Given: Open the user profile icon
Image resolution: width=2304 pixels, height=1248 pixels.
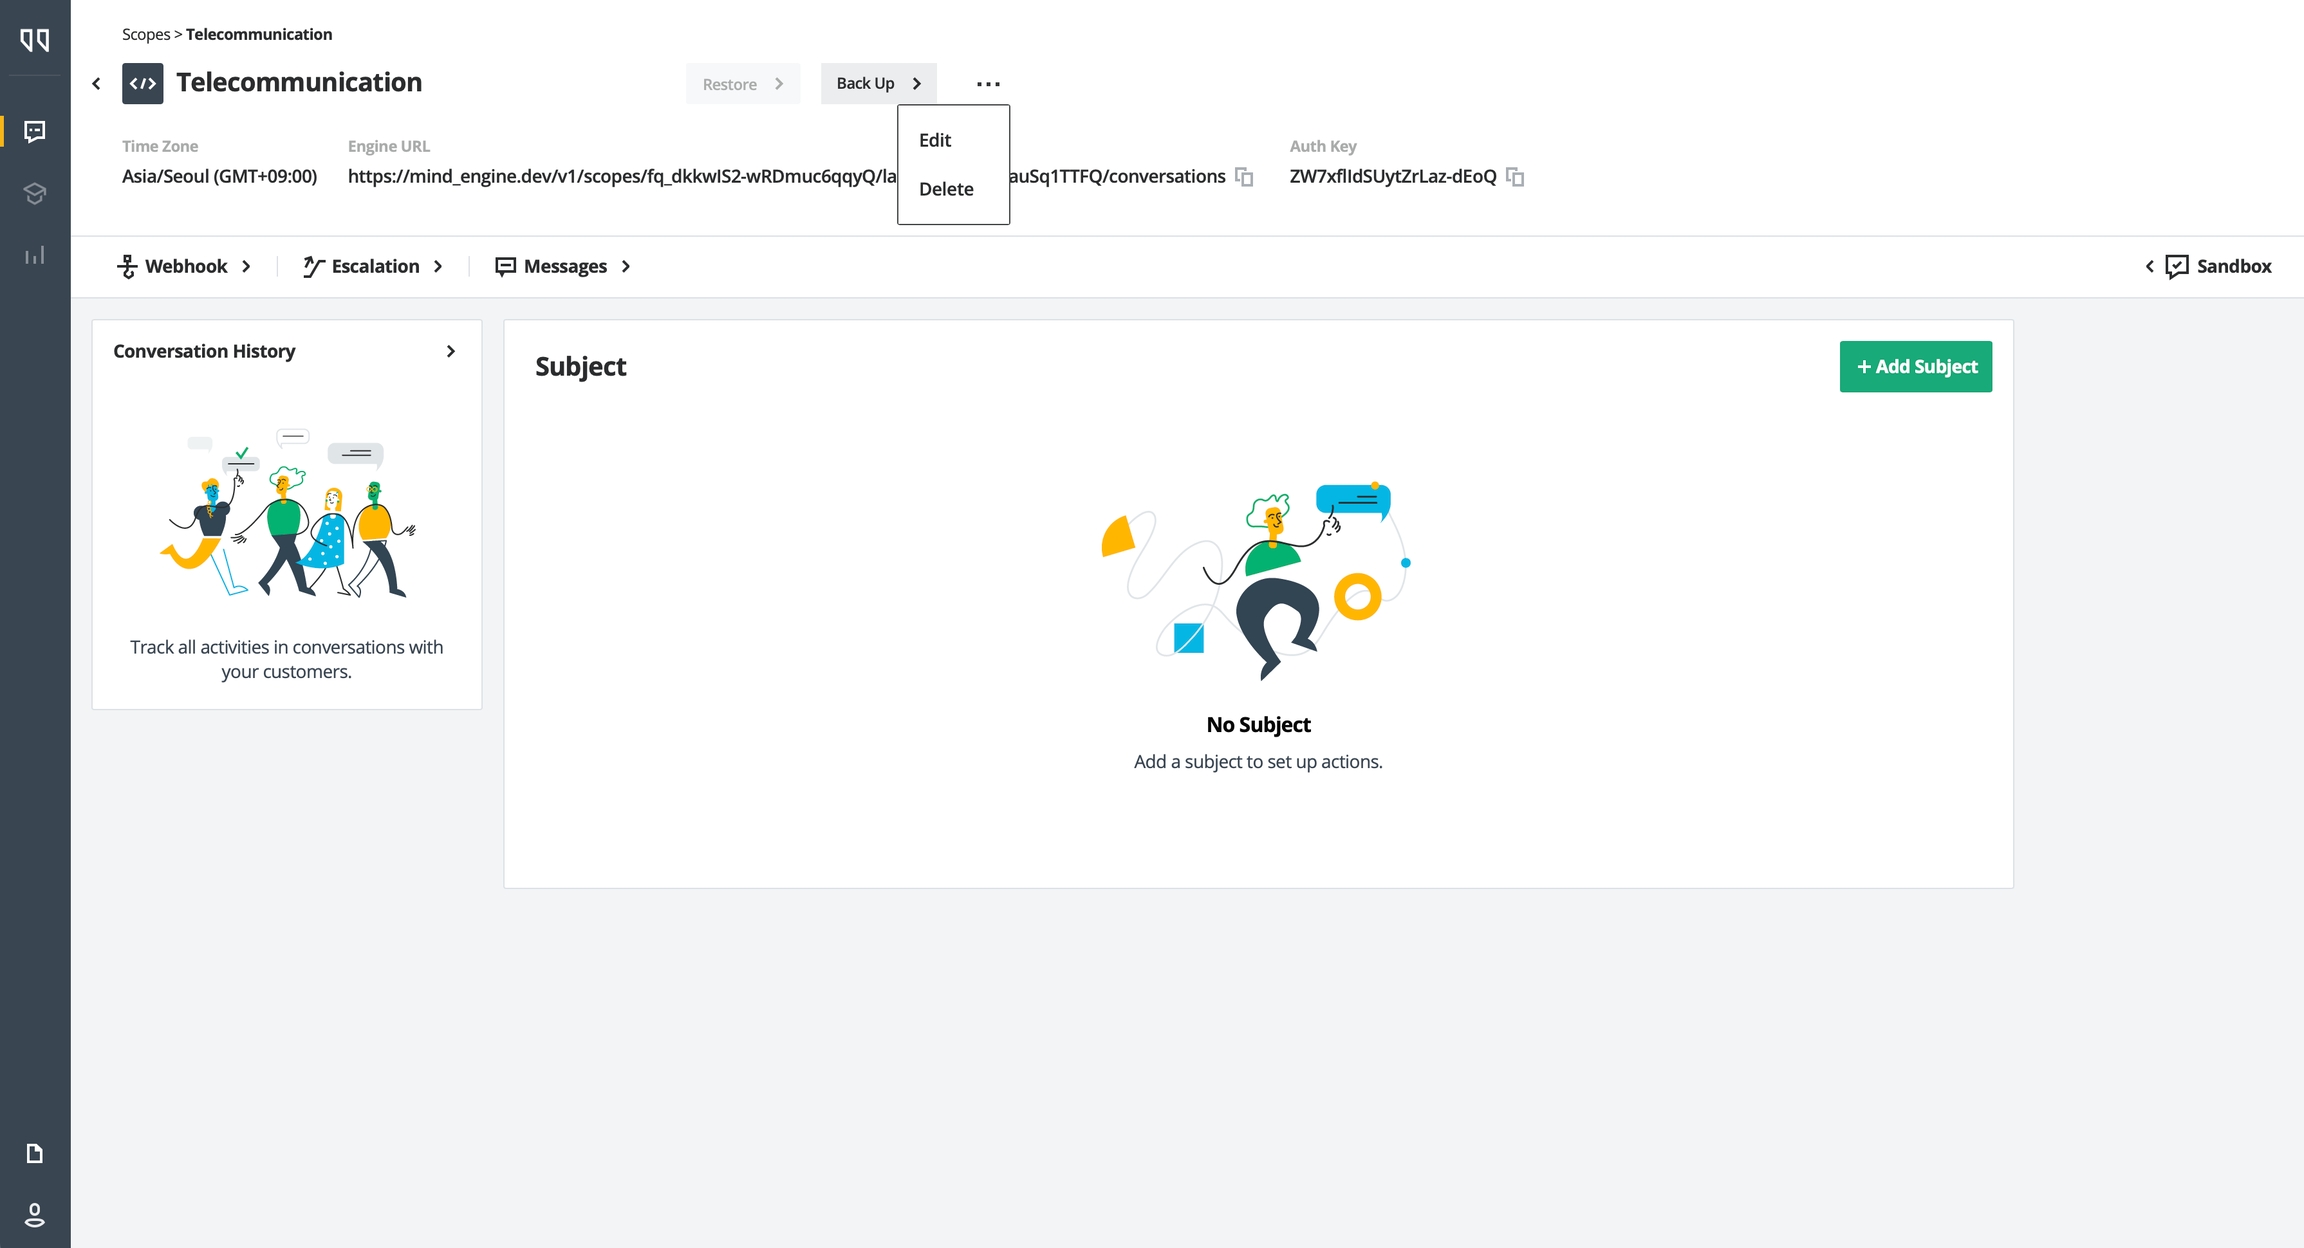Looking at the screenshot, I should point(35,1215).
